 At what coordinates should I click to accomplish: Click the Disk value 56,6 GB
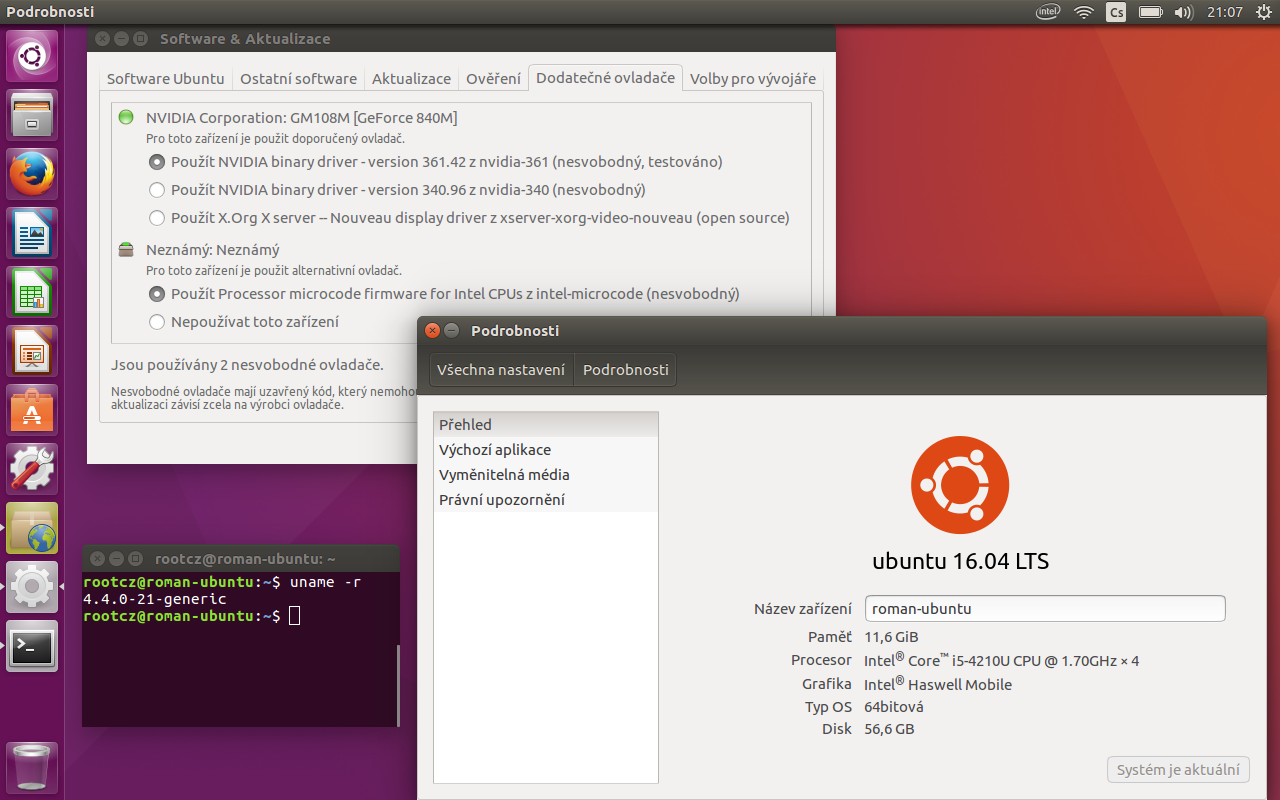pos(889,729)
